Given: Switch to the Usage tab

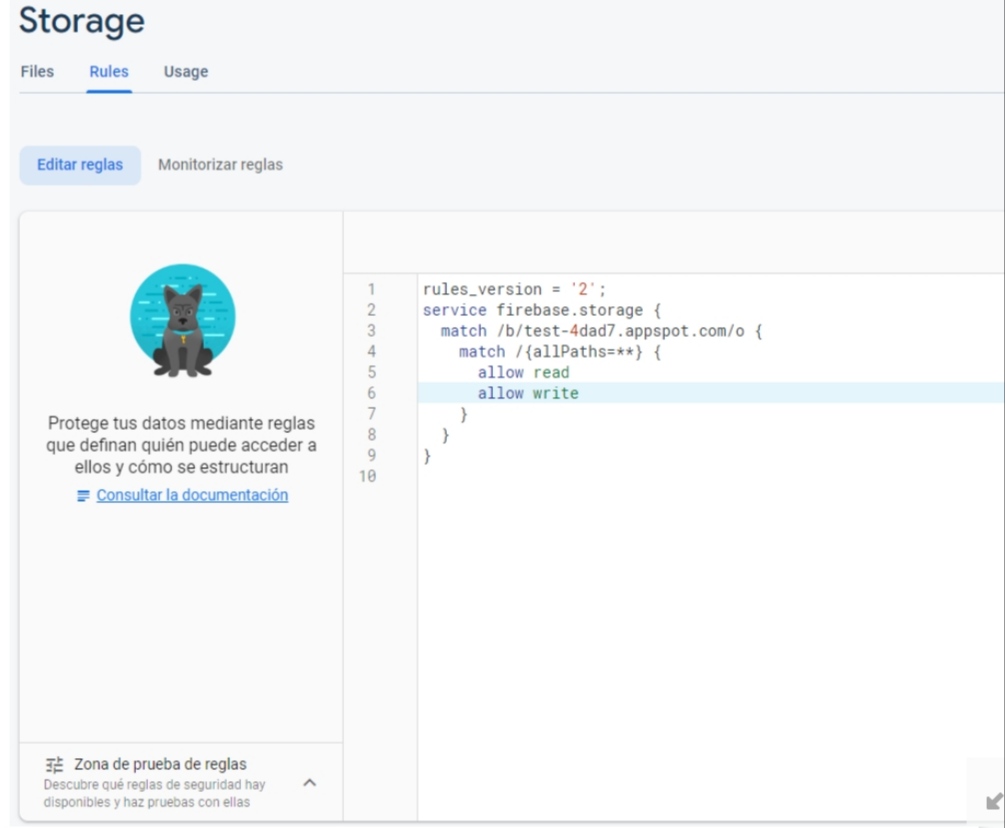Looking at the screenshot, I should pos(186,72).
